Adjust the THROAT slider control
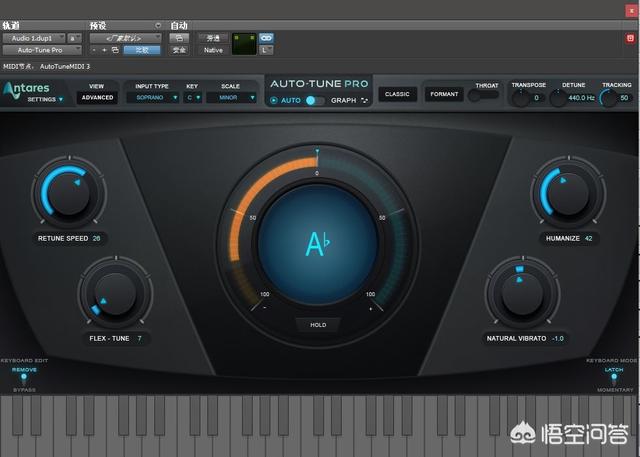The width and height of the screenshot is (640, 457). point(483,95)
